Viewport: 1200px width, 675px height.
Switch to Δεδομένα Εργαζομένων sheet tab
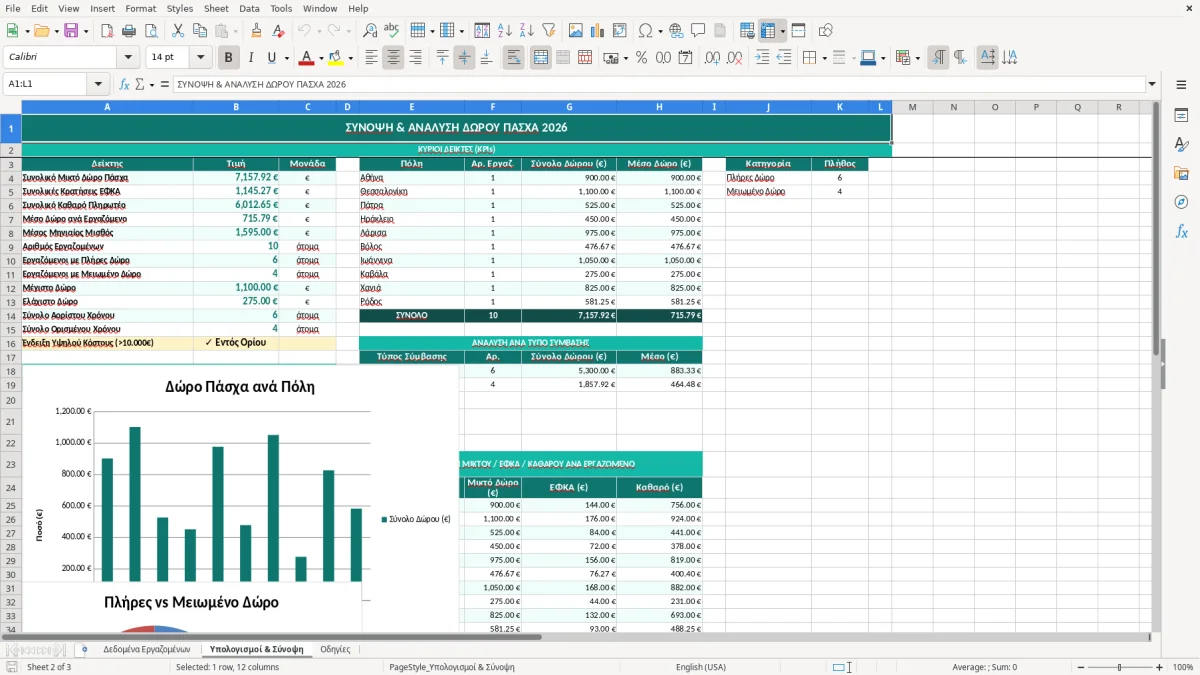[x=146, y=649]
